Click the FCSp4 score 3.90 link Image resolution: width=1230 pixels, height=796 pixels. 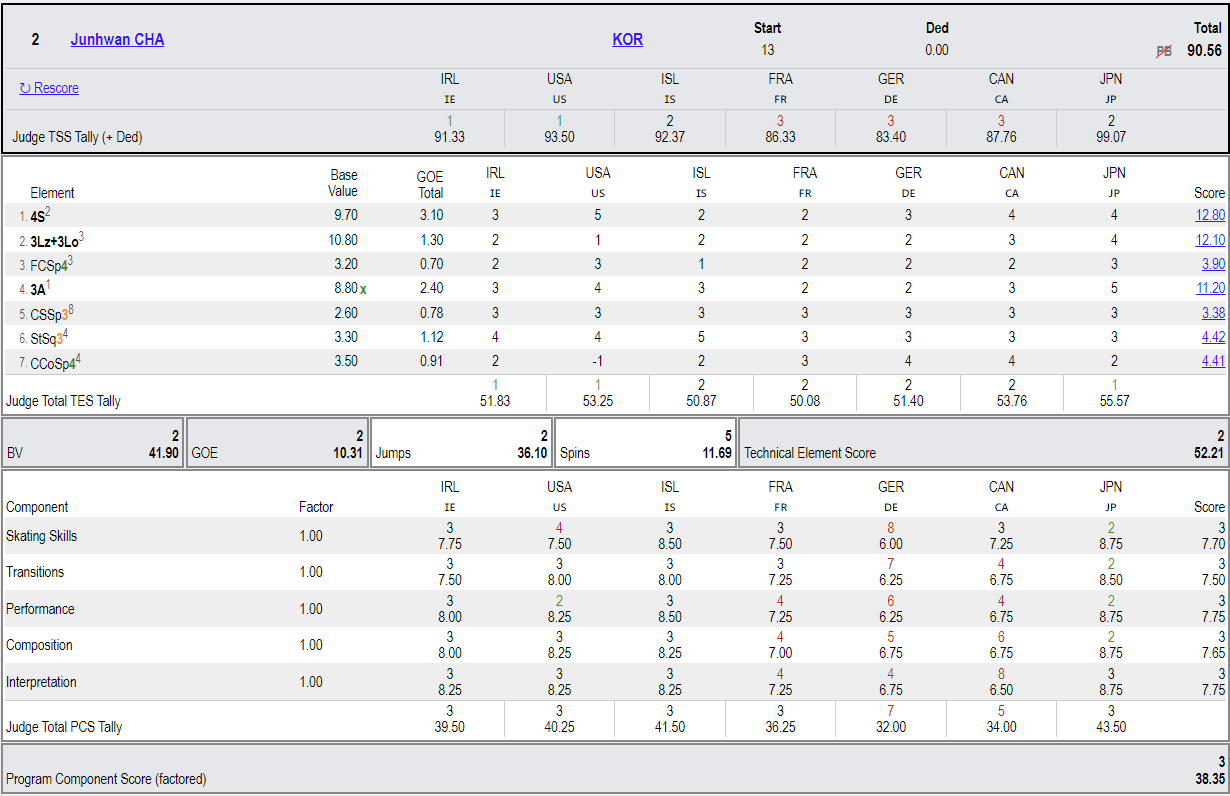click(1213, 264)
